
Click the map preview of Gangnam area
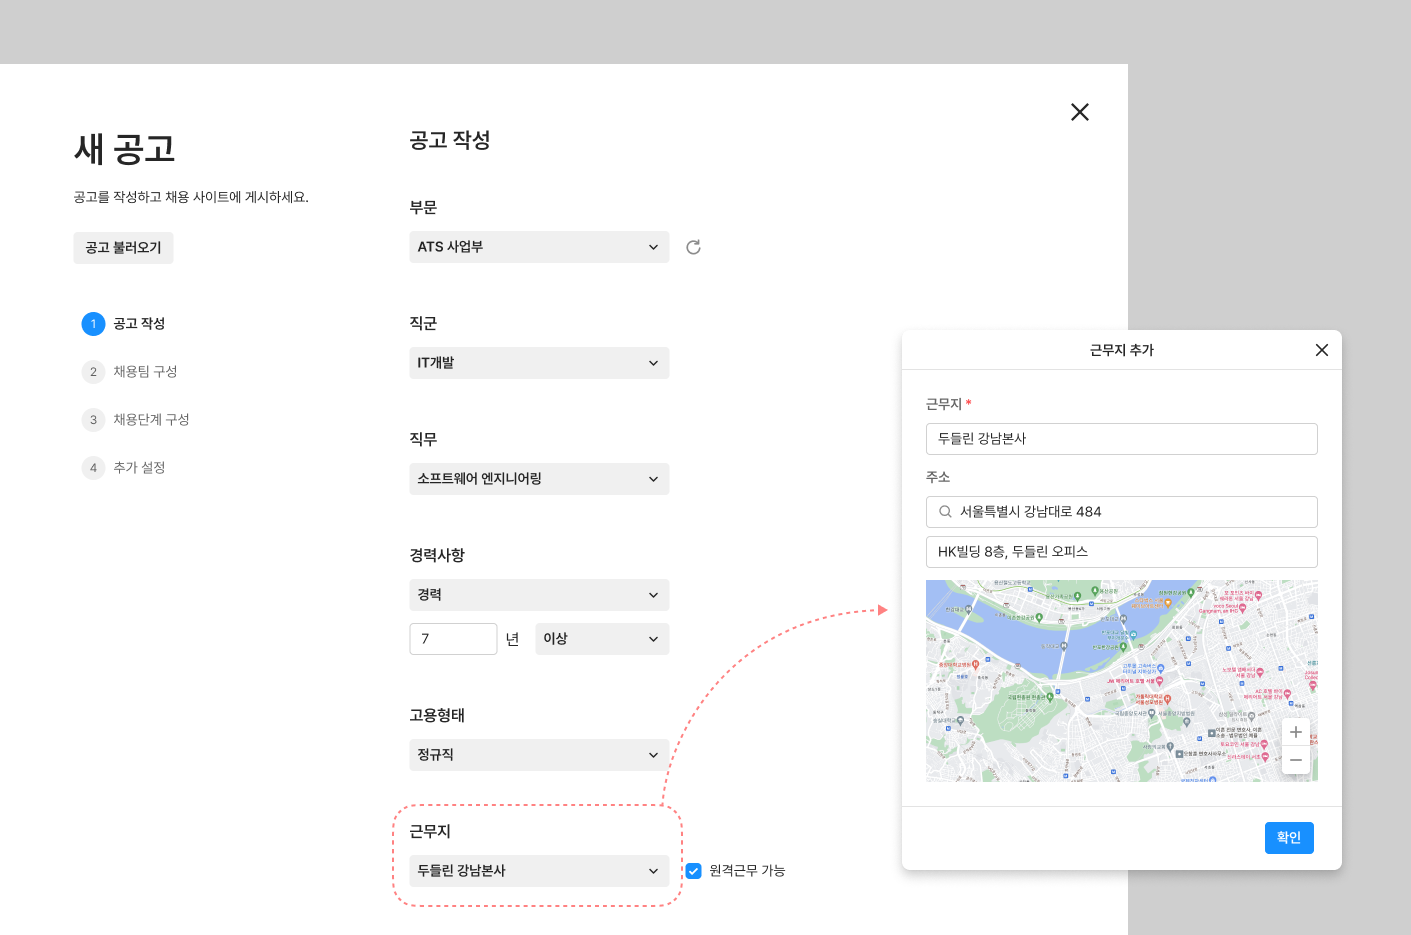tap(1100, 680)
